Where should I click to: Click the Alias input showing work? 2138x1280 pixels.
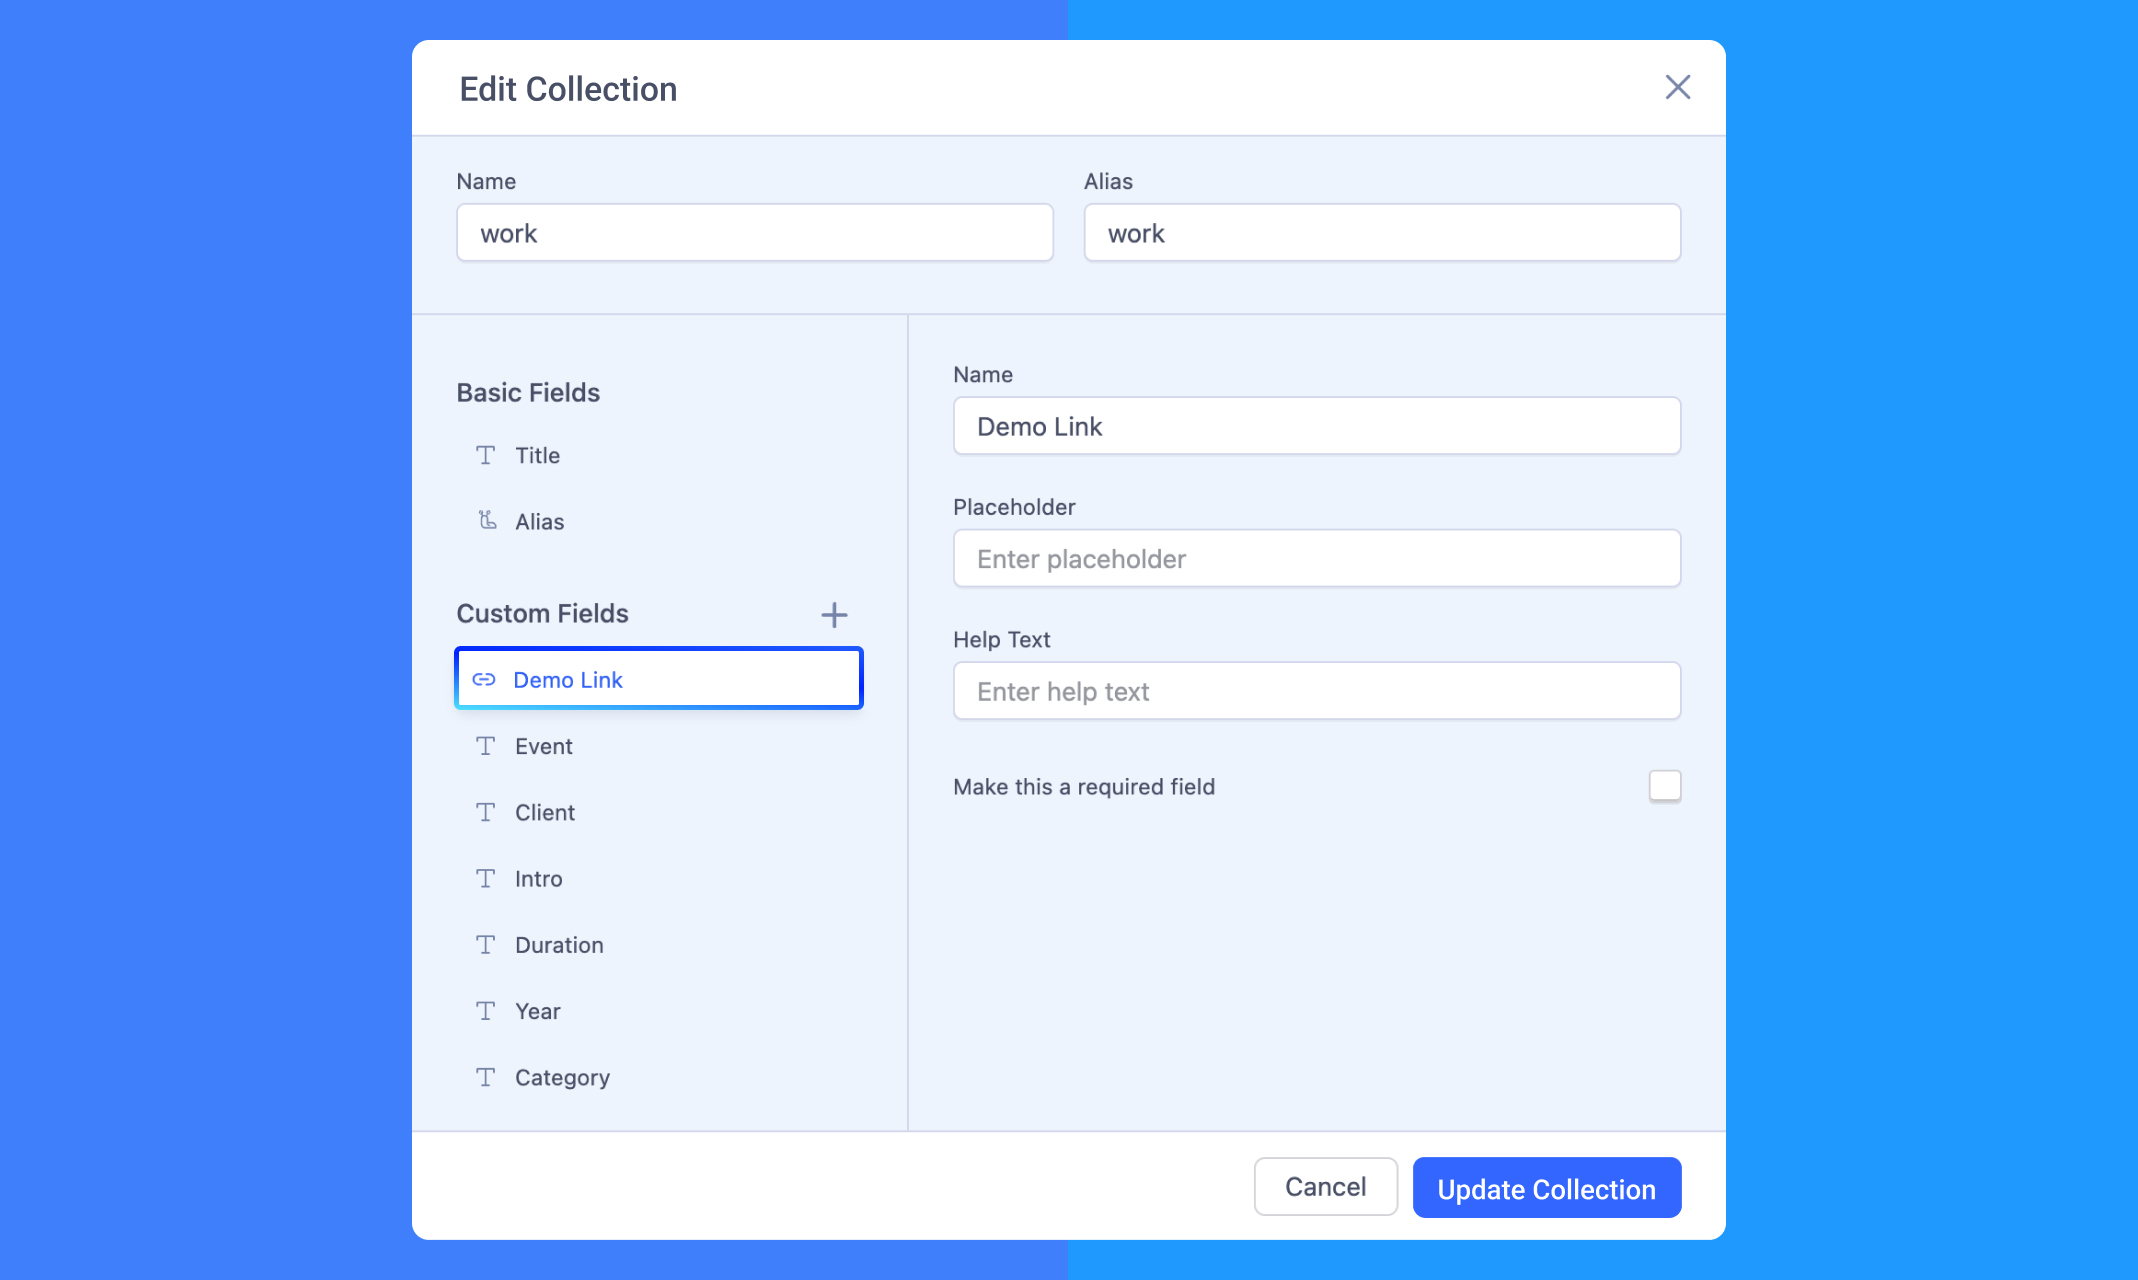coord(1382,233)
